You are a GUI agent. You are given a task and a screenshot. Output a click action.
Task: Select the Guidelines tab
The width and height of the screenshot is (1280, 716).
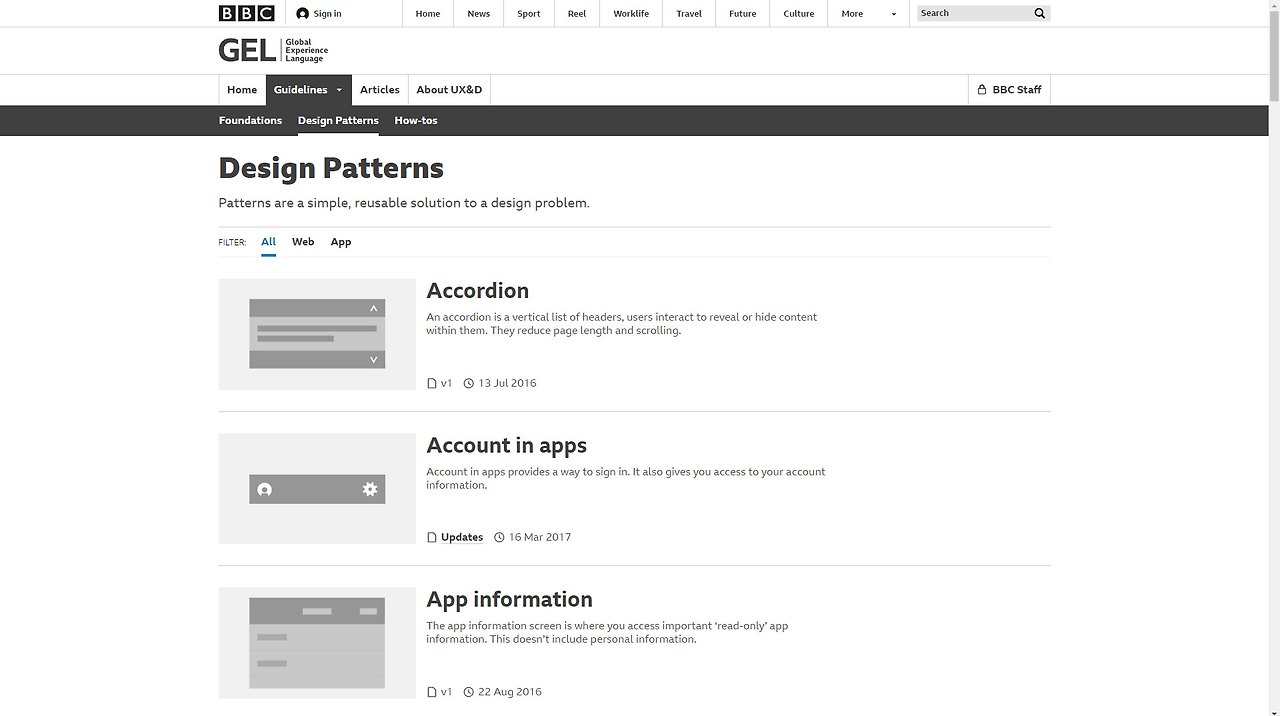[309, 89]
